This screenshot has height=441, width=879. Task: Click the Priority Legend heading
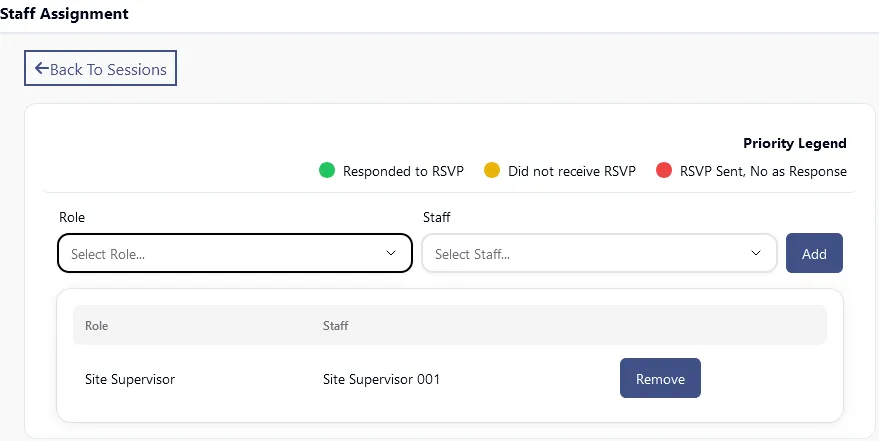794,143
